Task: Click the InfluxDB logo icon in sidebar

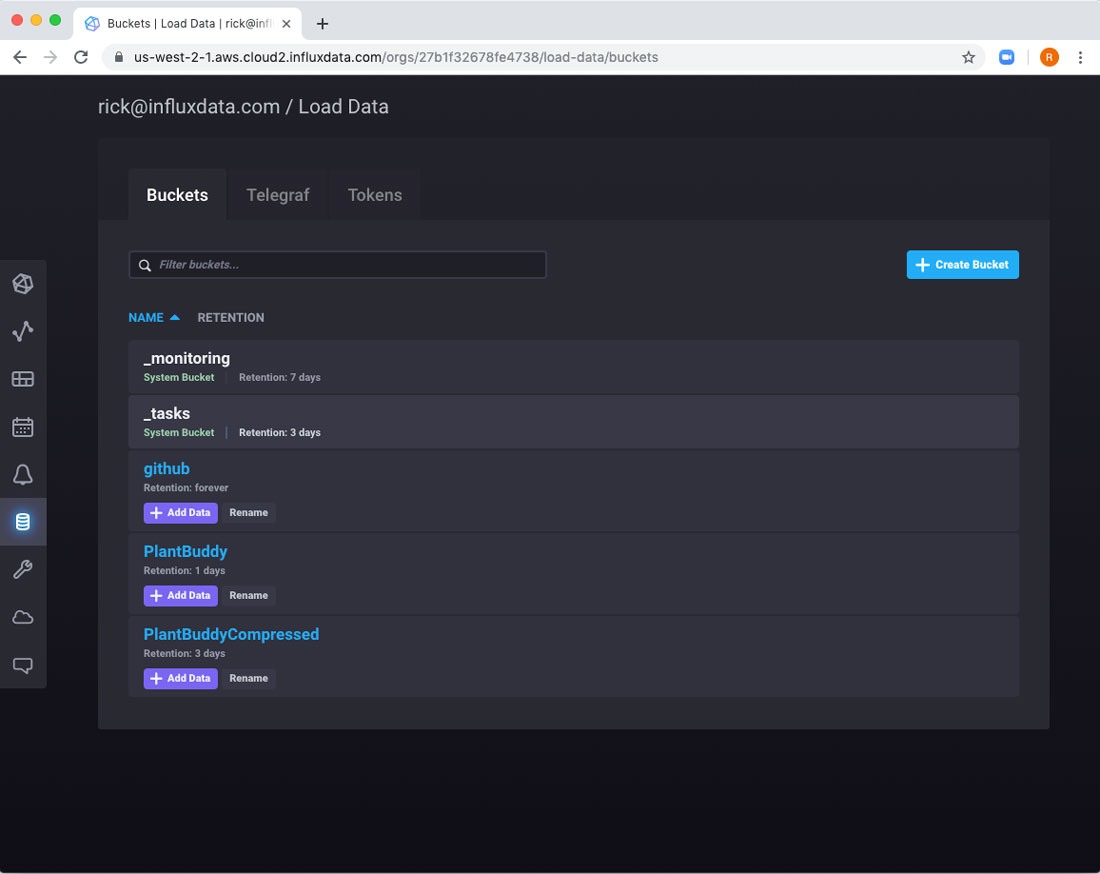Action: coord(23,284)
